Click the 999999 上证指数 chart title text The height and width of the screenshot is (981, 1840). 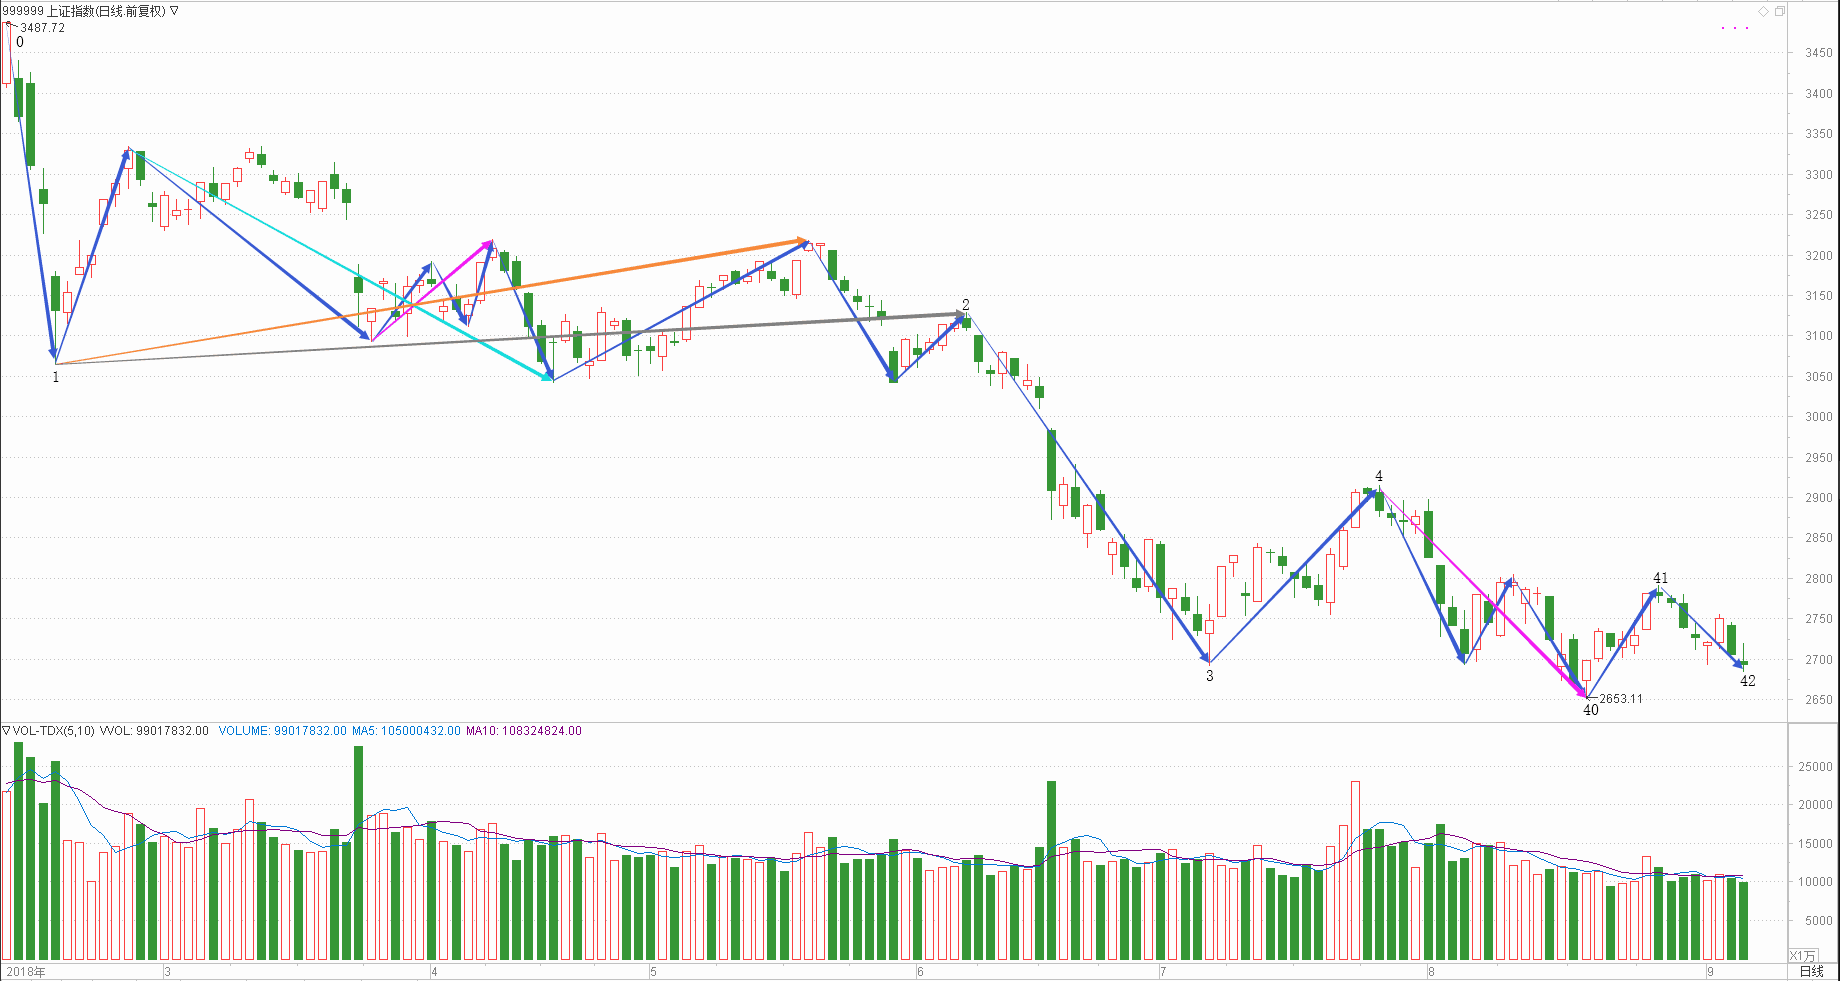pos(84,11)
